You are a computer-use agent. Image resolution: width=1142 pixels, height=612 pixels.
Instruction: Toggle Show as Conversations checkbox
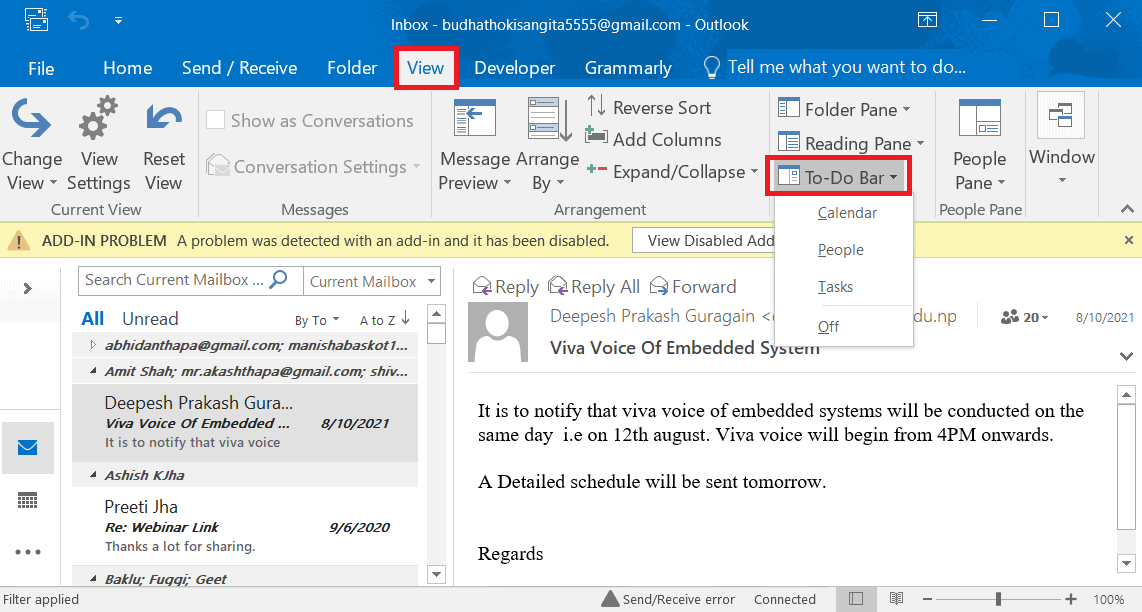(215, 120)
